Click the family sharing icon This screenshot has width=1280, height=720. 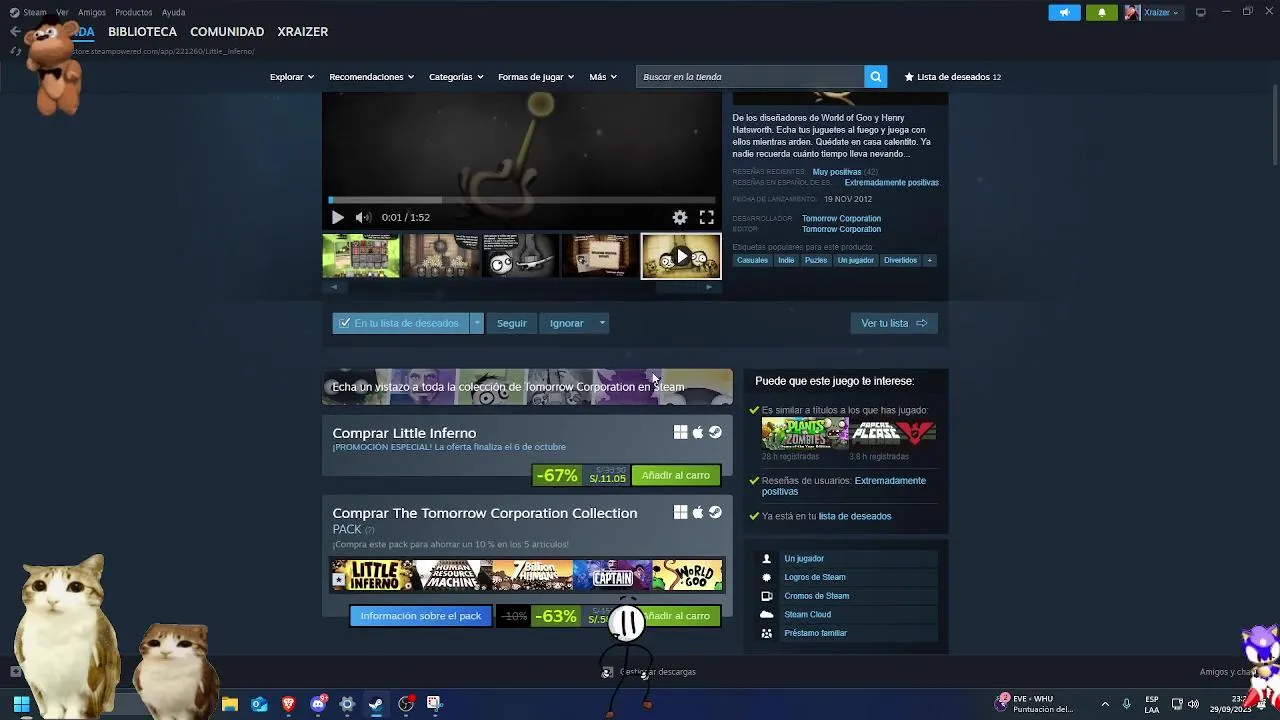[767, 633]
